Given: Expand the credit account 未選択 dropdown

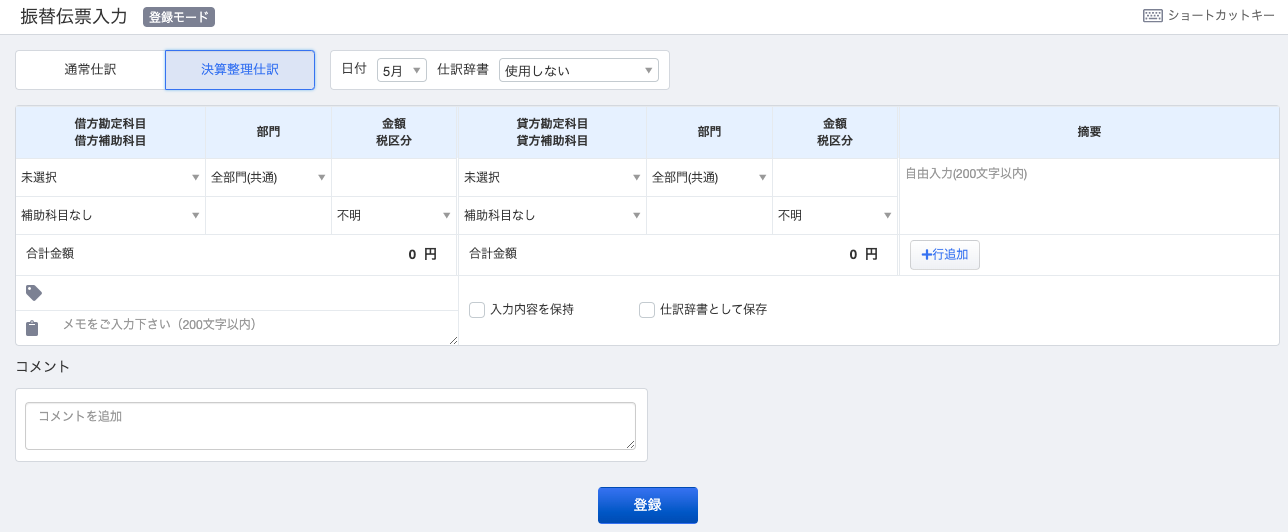Looking at the screenshot, I should tap(551, 177).
